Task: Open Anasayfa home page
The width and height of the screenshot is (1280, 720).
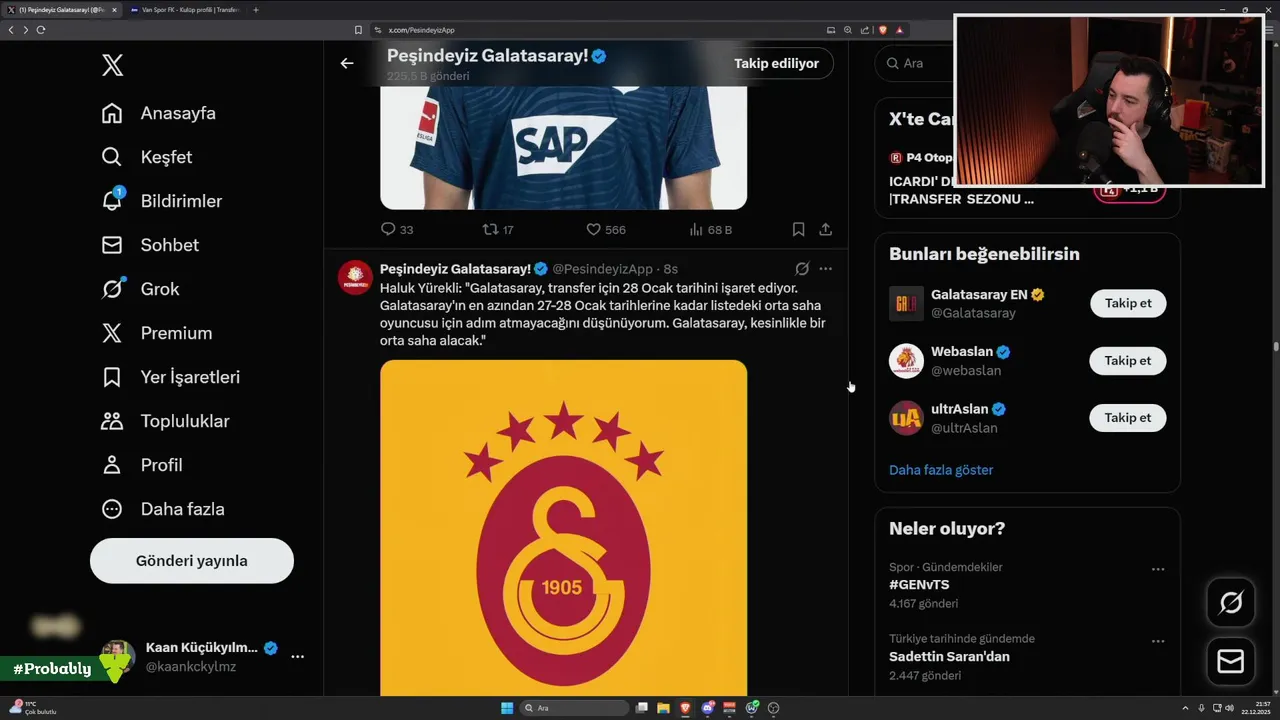Action: coord(158,113)
